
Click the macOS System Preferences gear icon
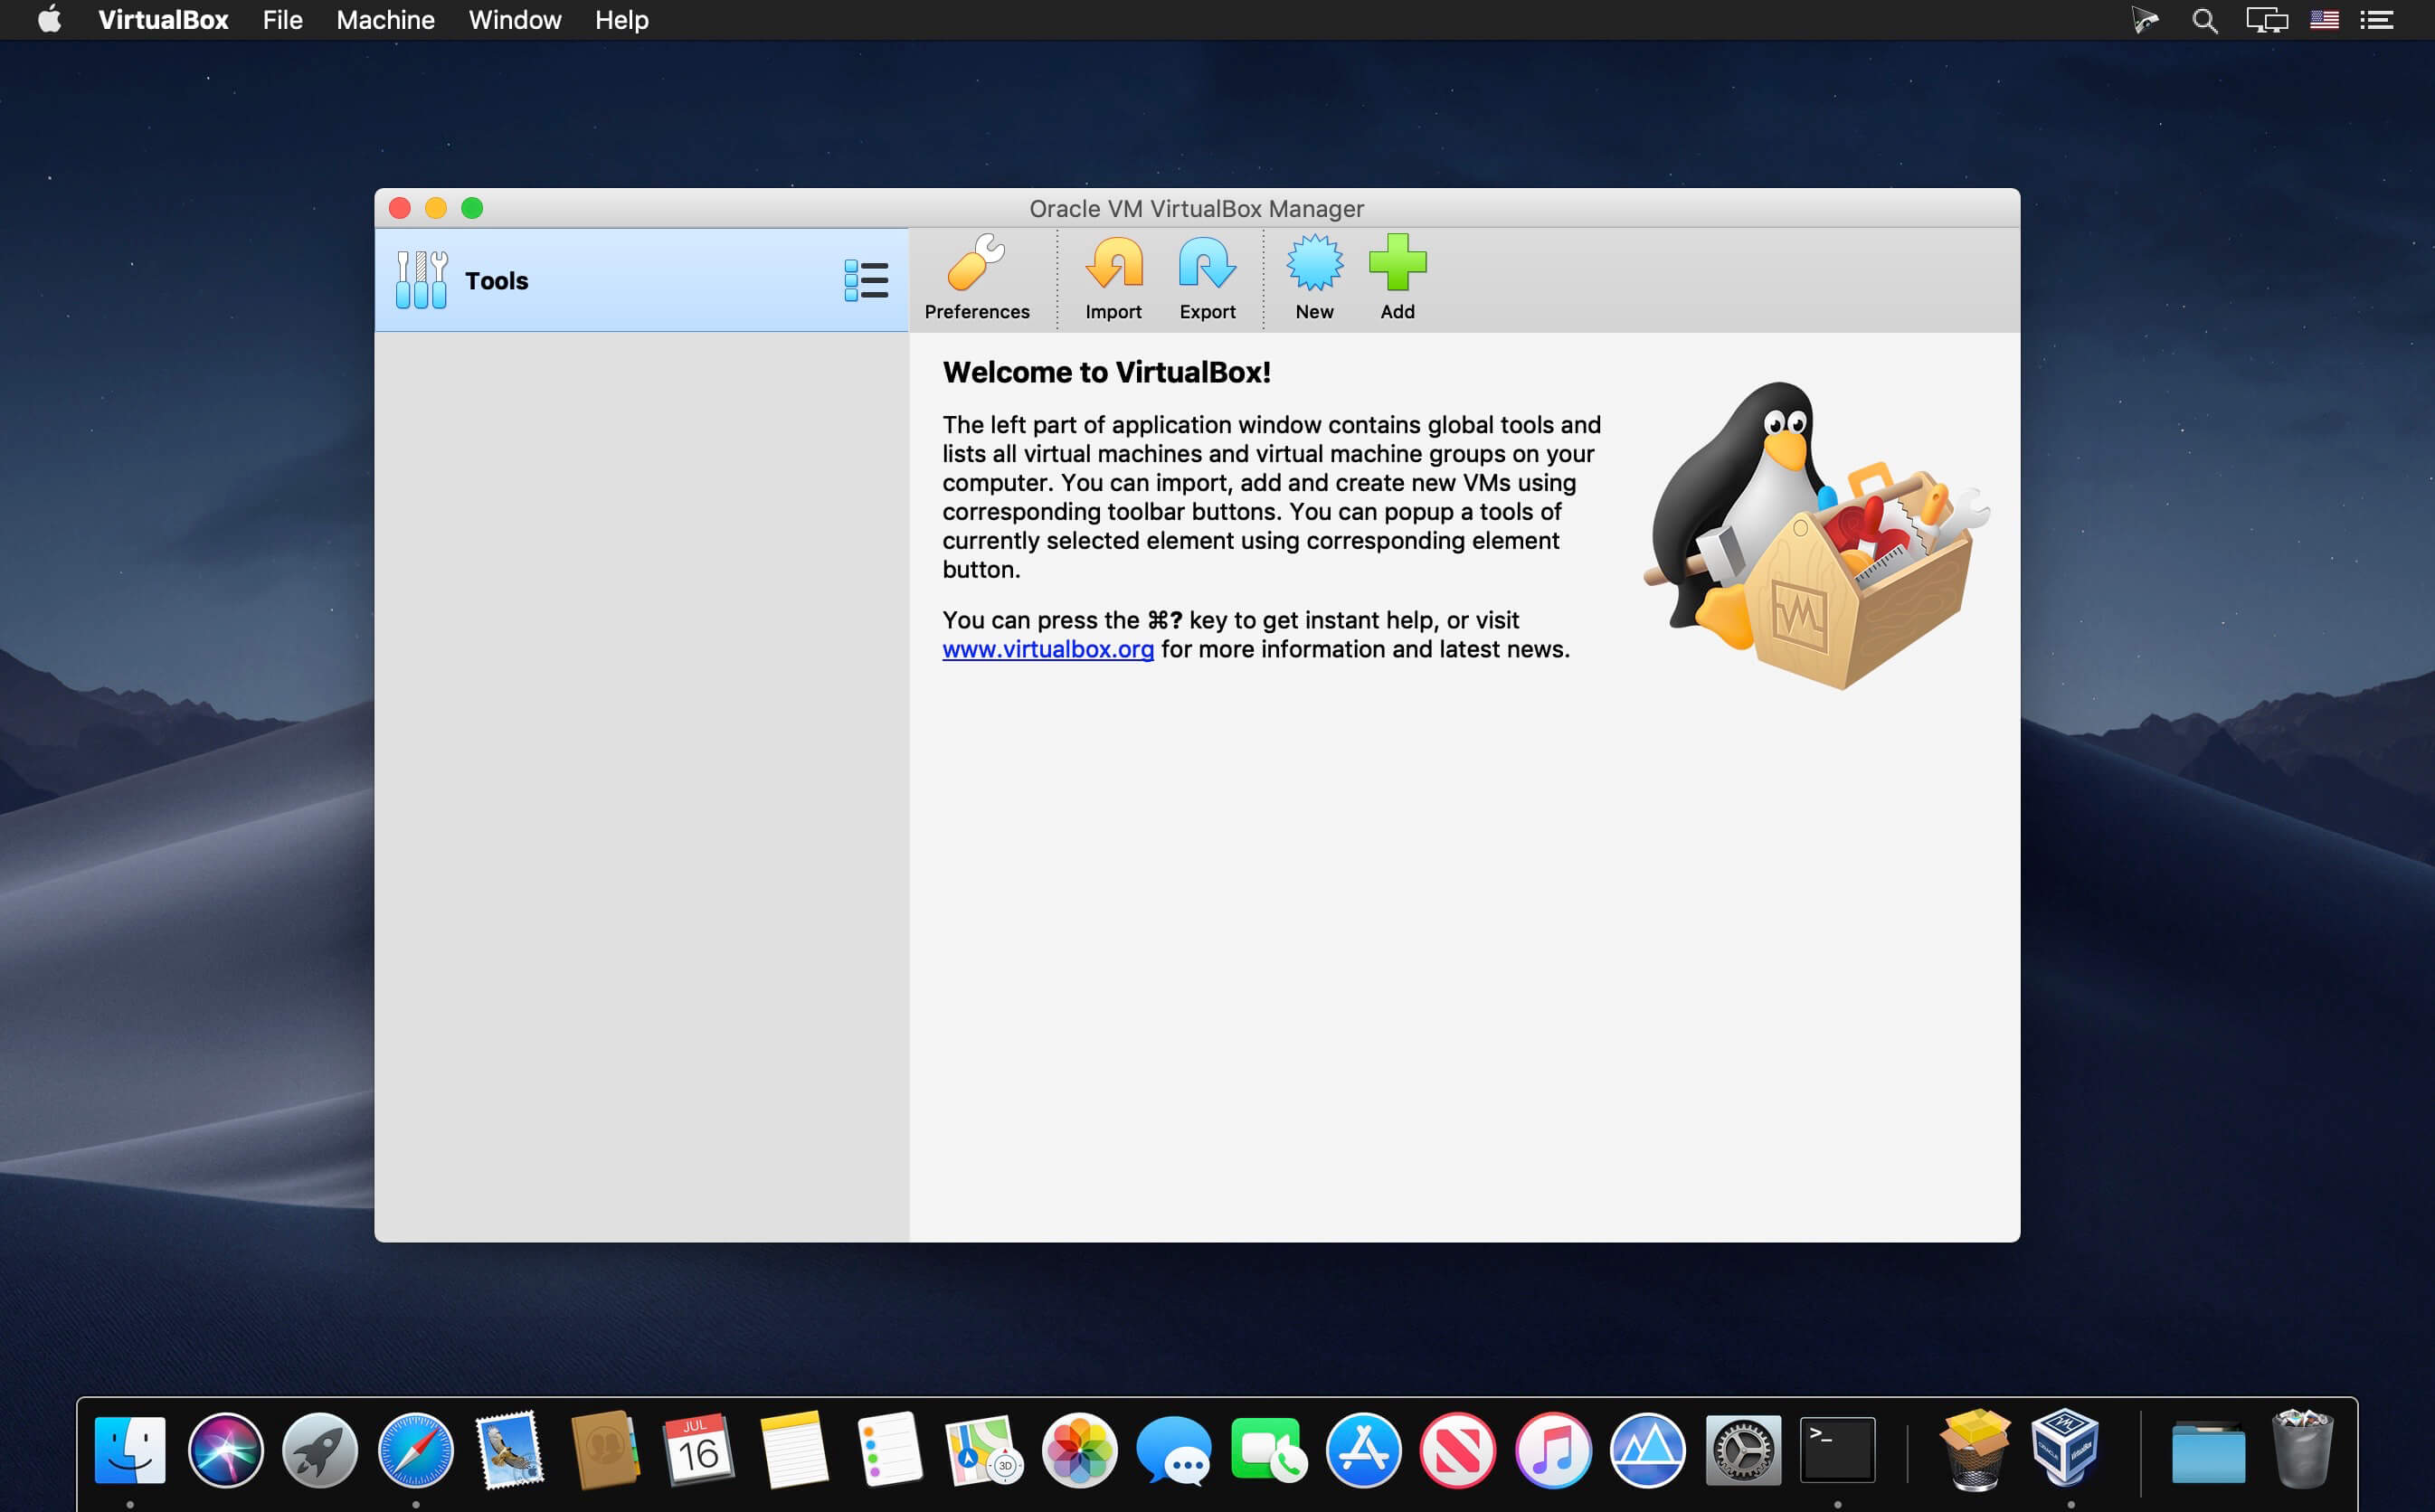pyautogui.click(x=1740, y=1451)
